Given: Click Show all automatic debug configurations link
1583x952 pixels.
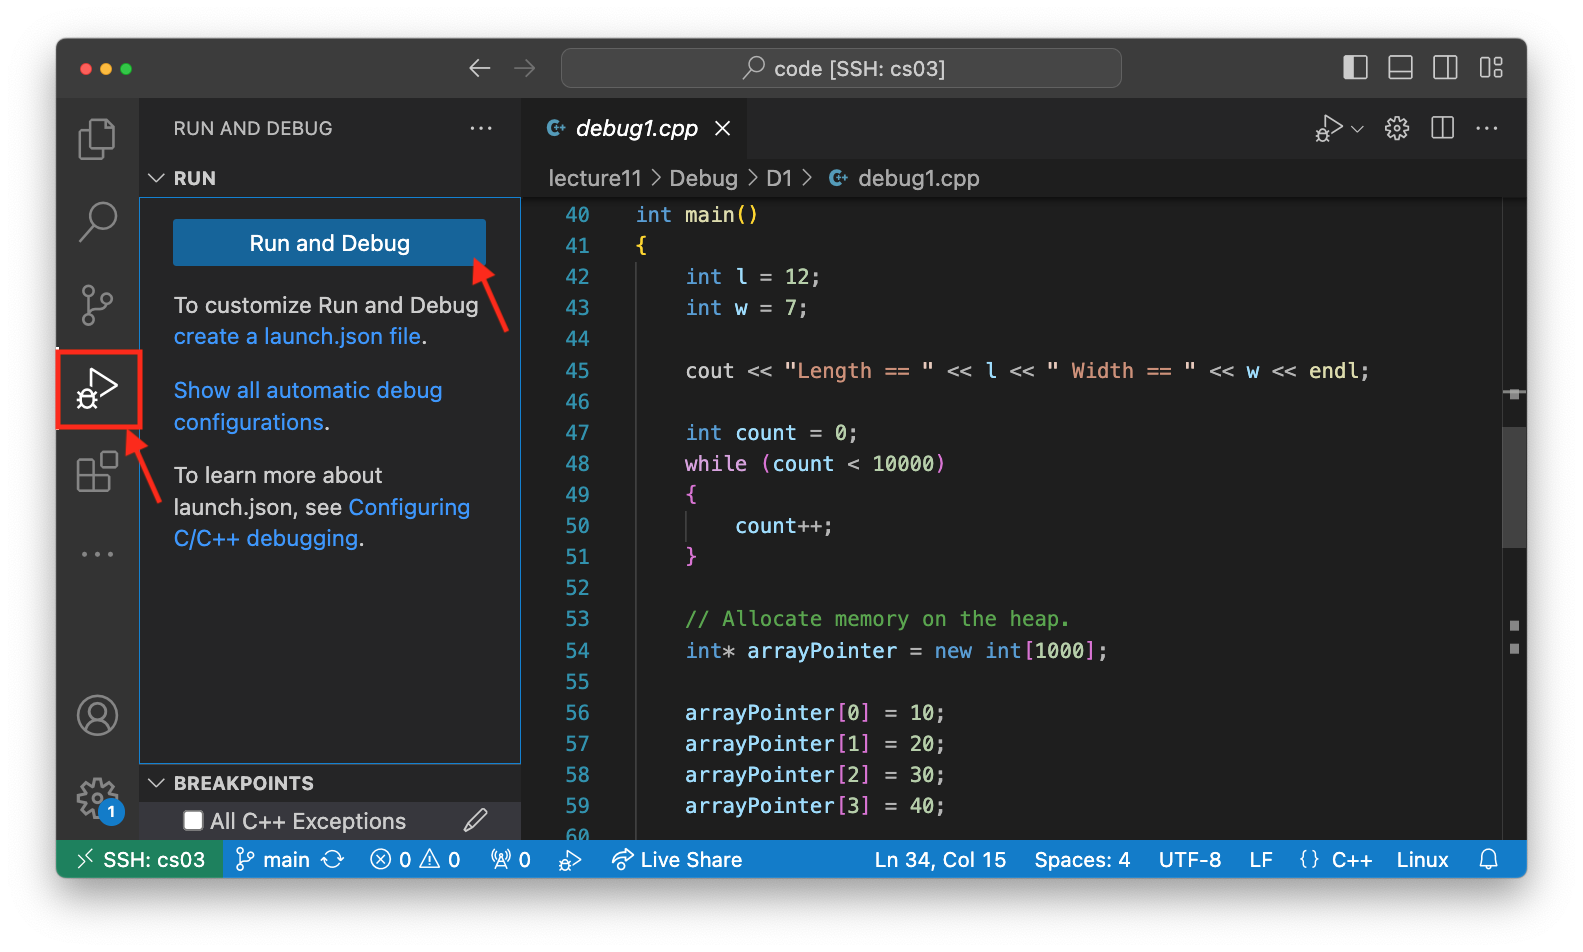Looking at the screenshot, I should (308, 406).
